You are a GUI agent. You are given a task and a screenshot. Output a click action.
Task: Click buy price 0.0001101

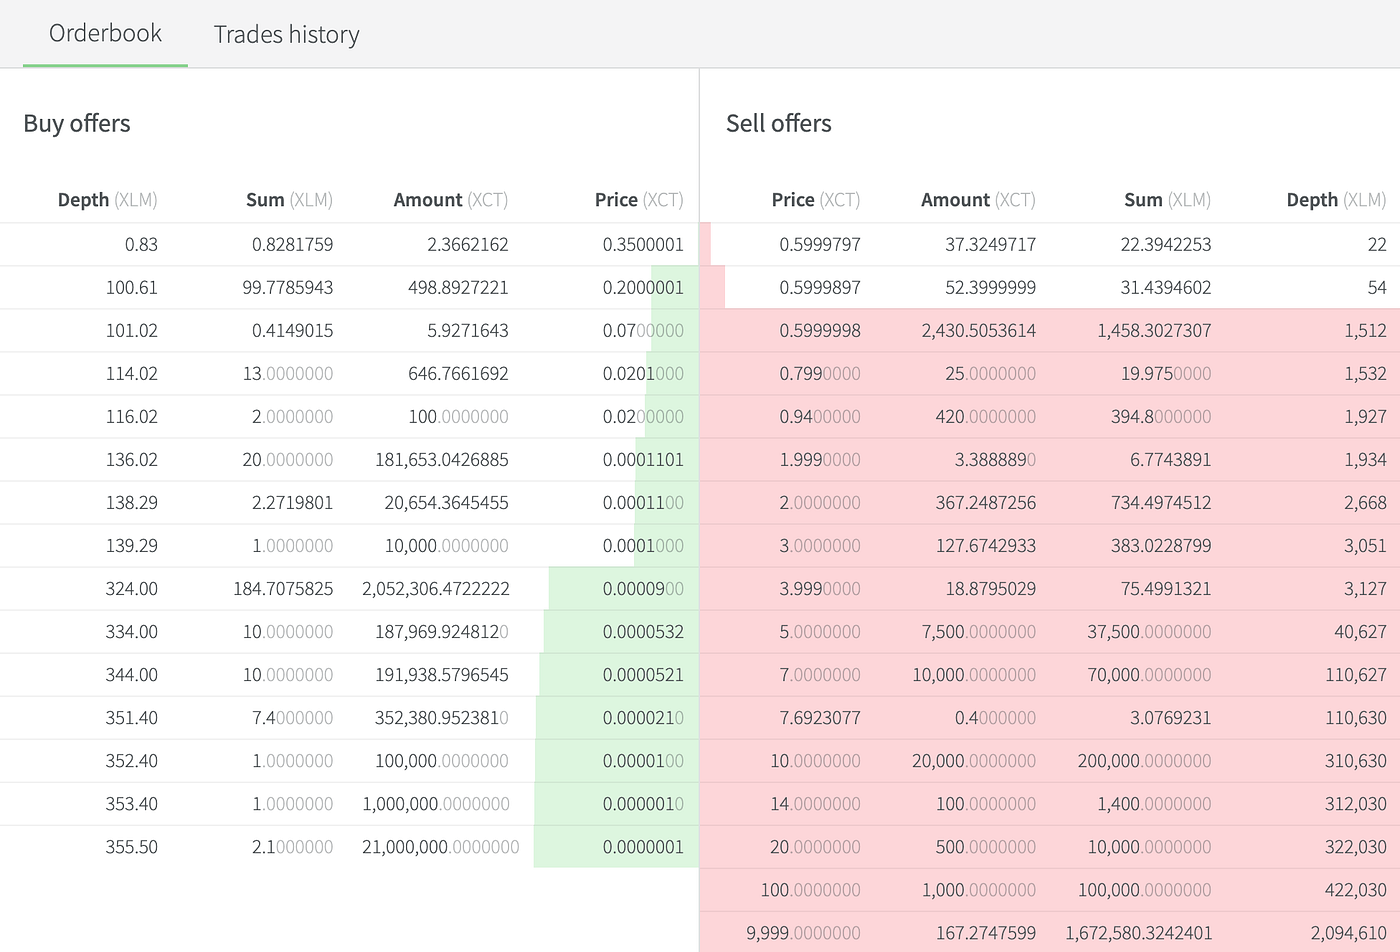pos(643,459)
